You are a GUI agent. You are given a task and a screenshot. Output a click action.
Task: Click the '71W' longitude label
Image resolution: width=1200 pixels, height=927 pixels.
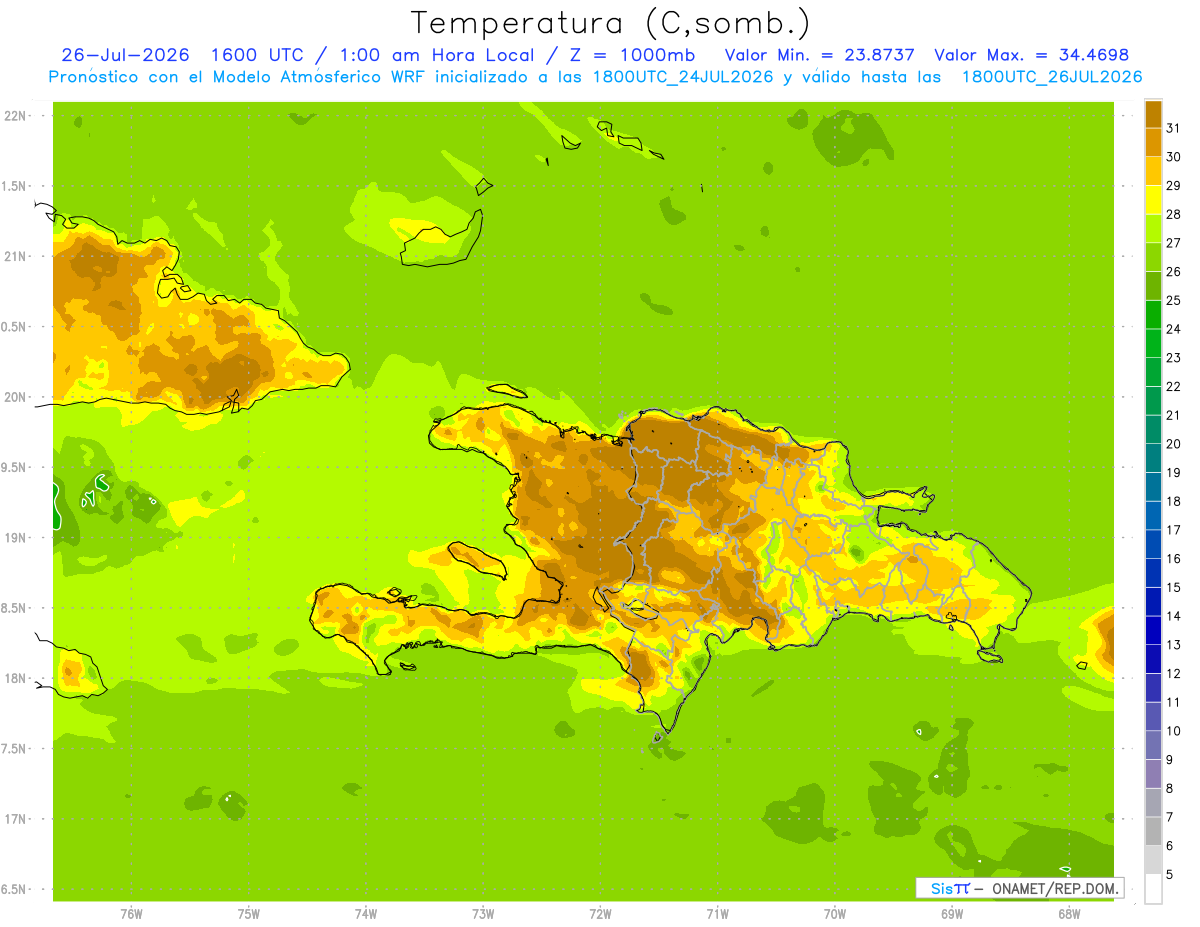pyautogui.click(x=717, y=914)
